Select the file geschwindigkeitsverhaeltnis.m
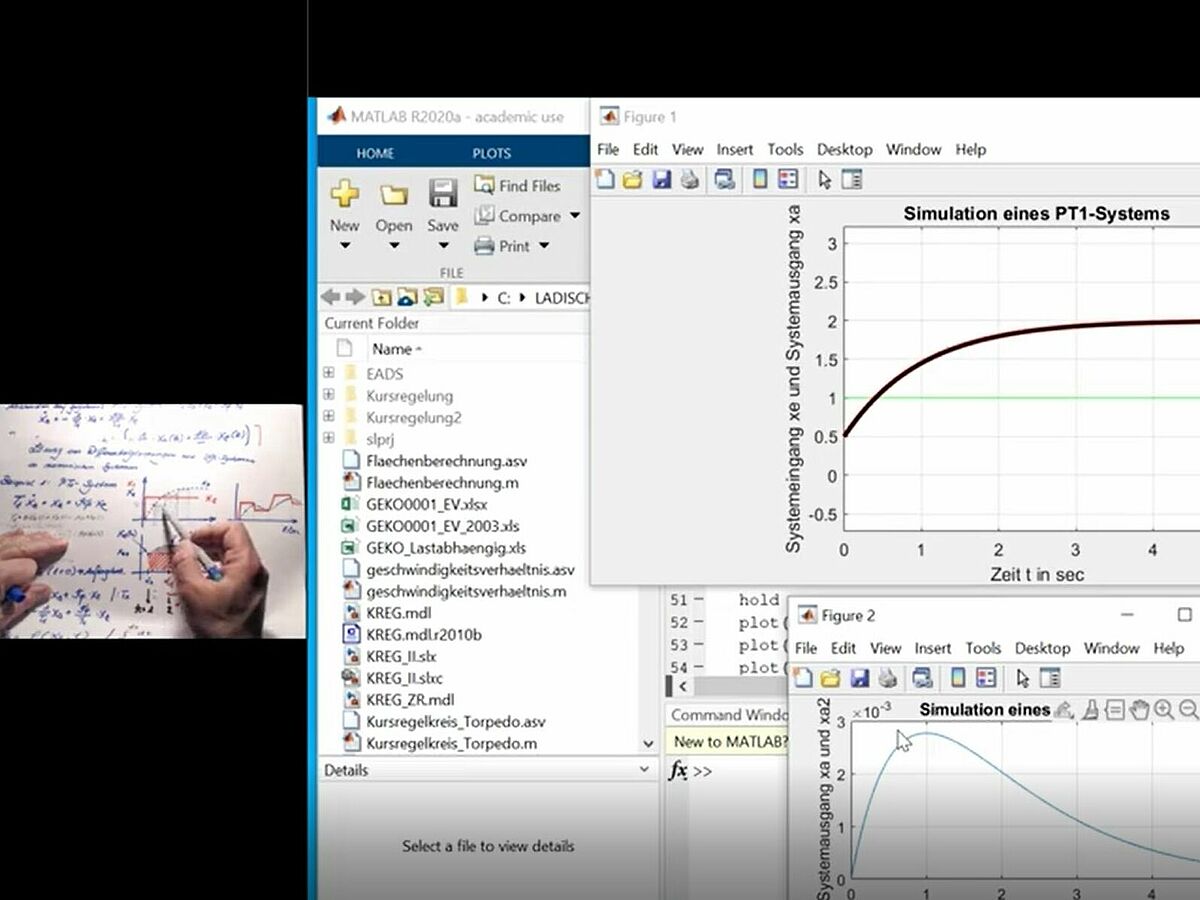This screenshot has width=1200, height=900. [x=466, y=591]
